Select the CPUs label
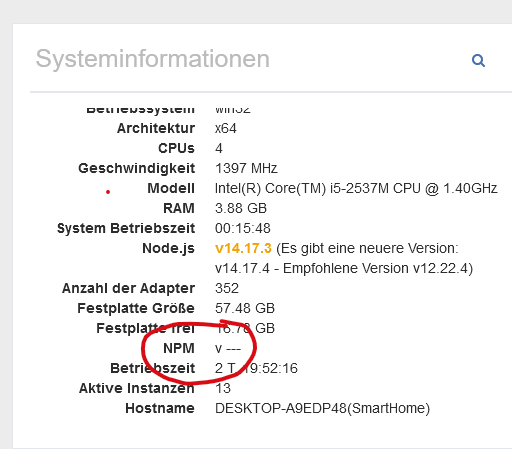This screenshot has height=449, width=512. pyautogui.click(x=176, y=148)
